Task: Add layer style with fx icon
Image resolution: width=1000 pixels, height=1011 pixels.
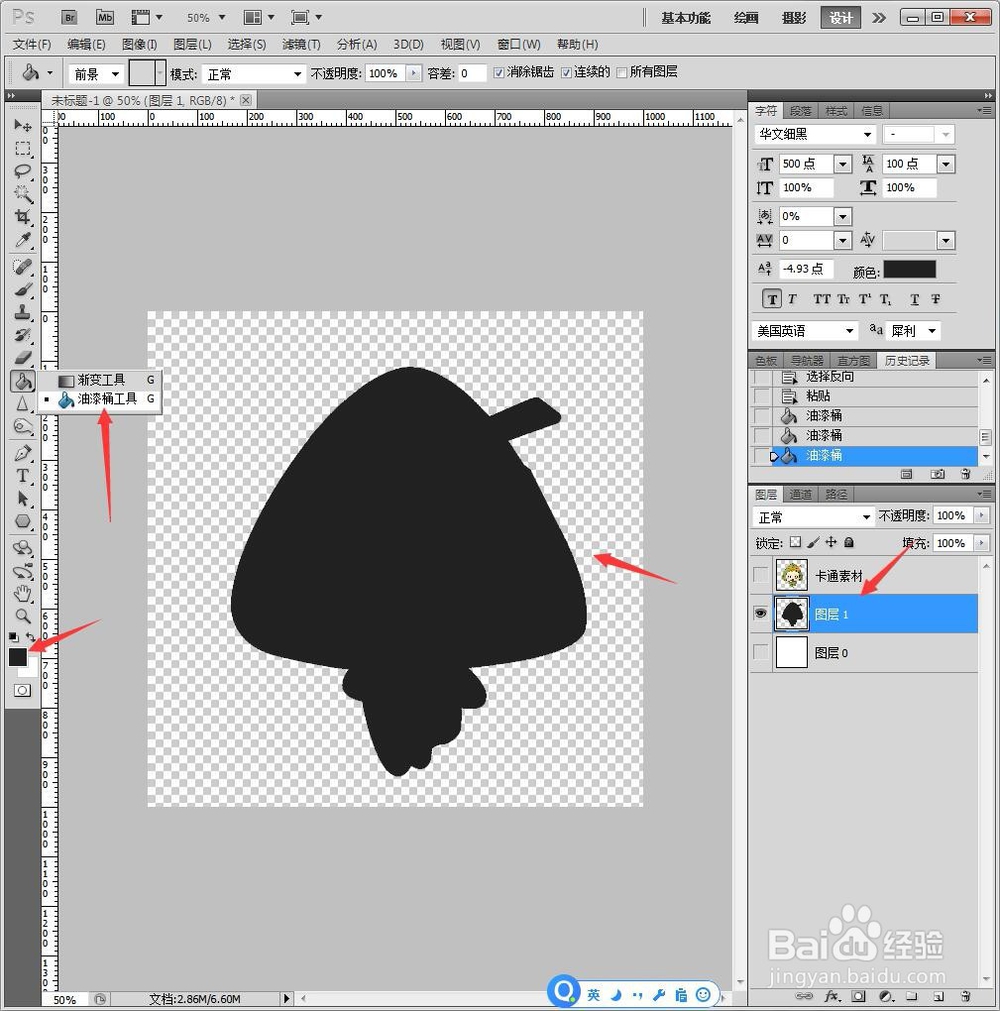Action: [x=832, y=996]
